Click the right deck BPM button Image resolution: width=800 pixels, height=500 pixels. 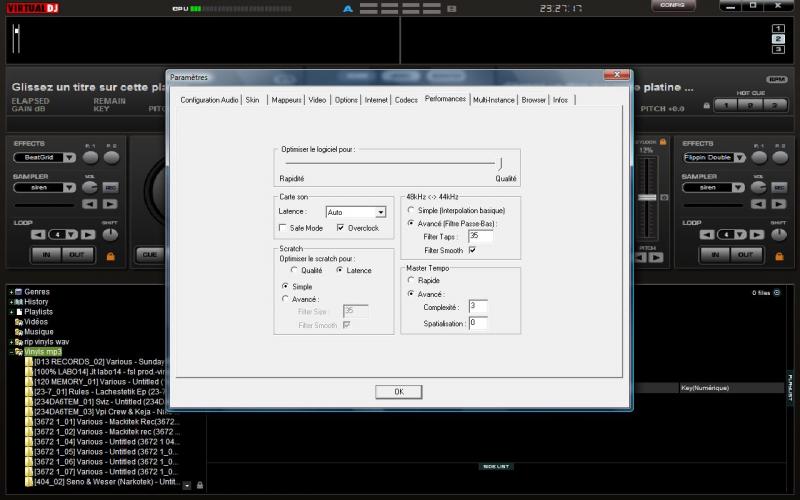point(777,80)
